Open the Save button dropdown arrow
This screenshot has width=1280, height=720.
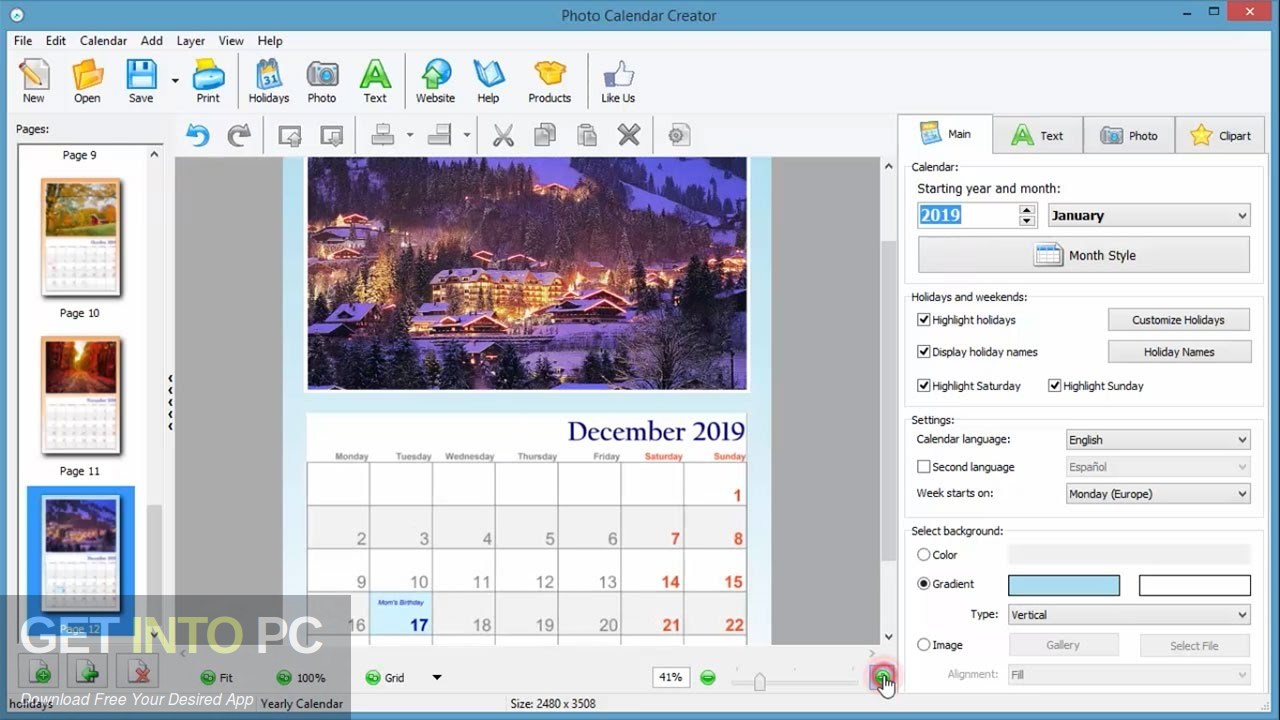175,81
